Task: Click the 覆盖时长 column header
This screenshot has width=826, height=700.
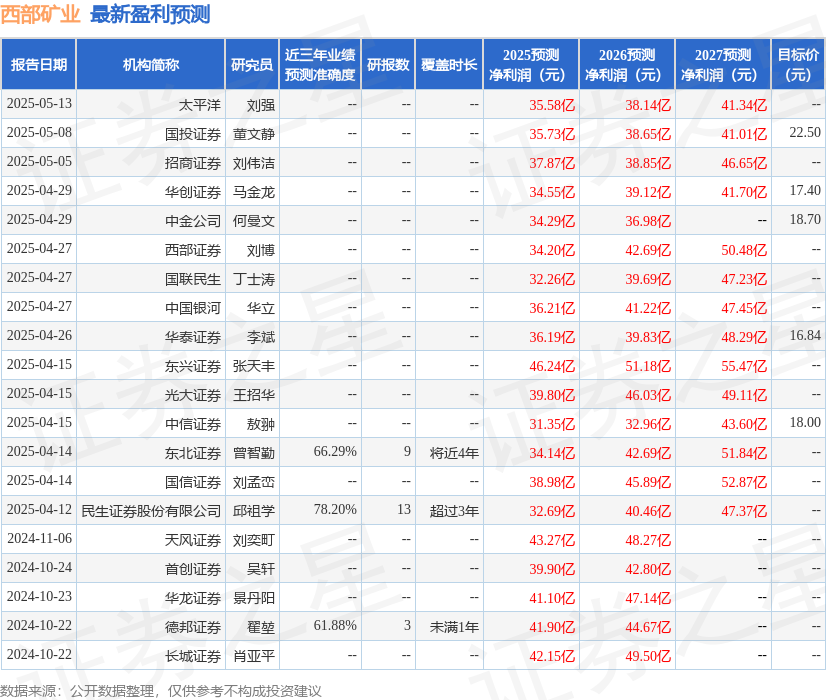Action: (449, 62)
